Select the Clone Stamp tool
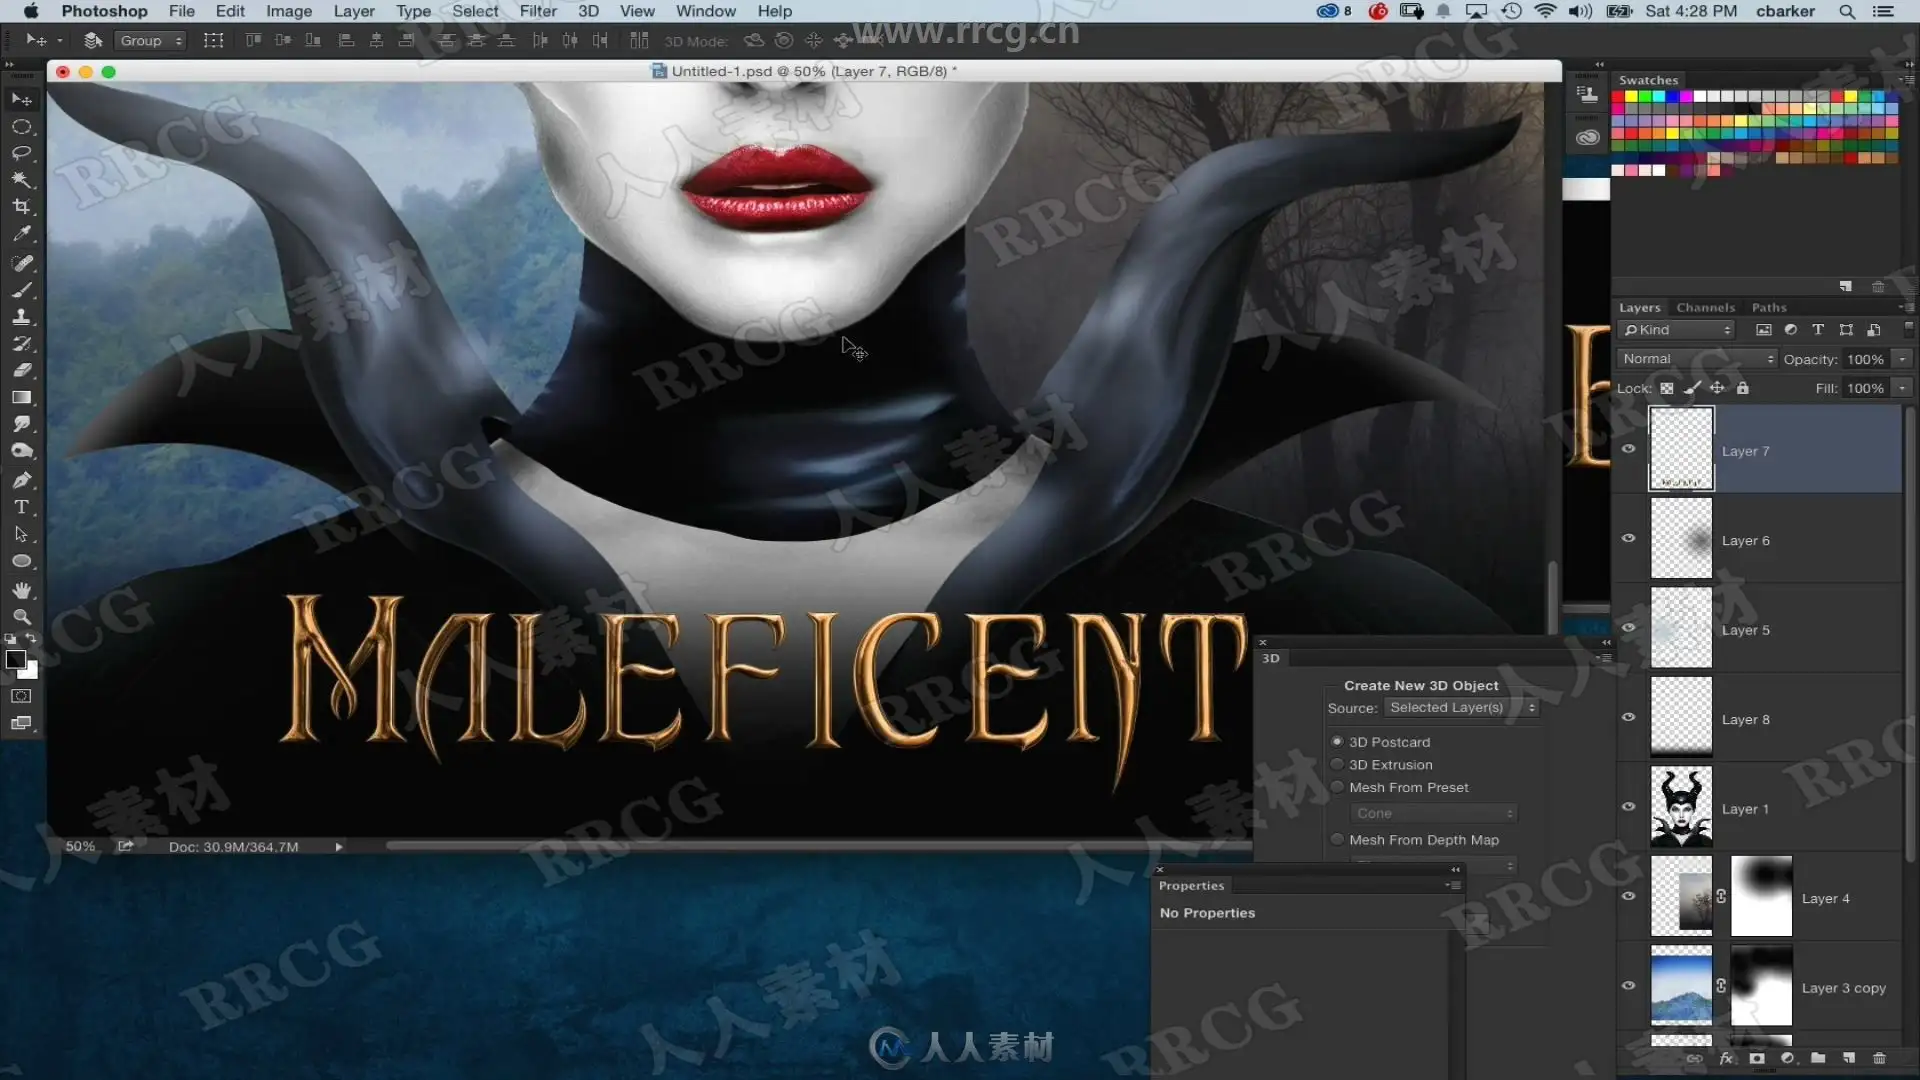 [21, 317]
